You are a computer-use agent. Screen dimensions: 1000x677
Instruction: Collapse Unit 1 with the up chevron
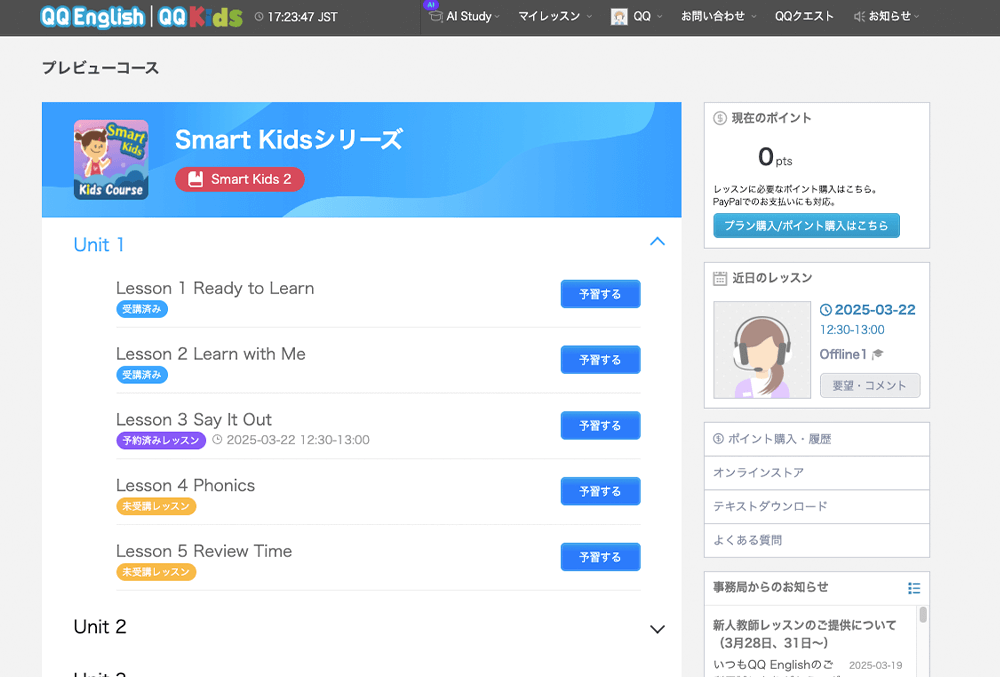coord(657,242)
